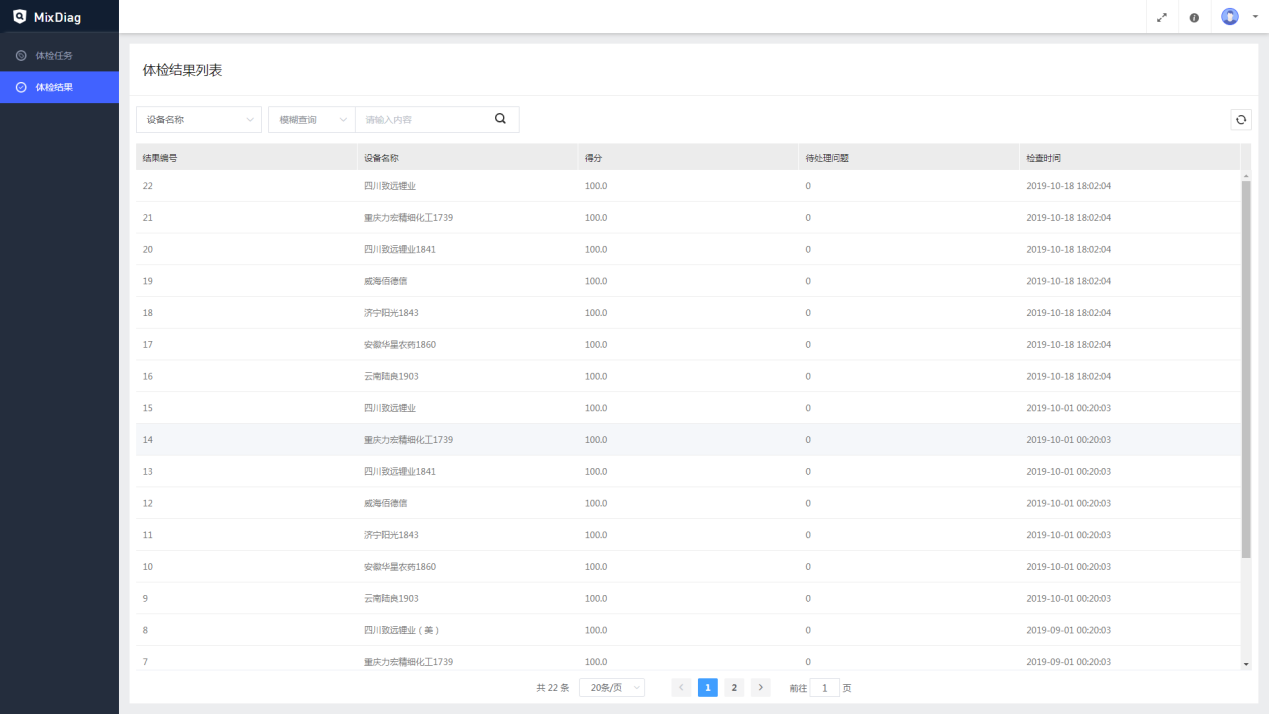
Task: Click the 检查时间 column header
Action: 1044,158
